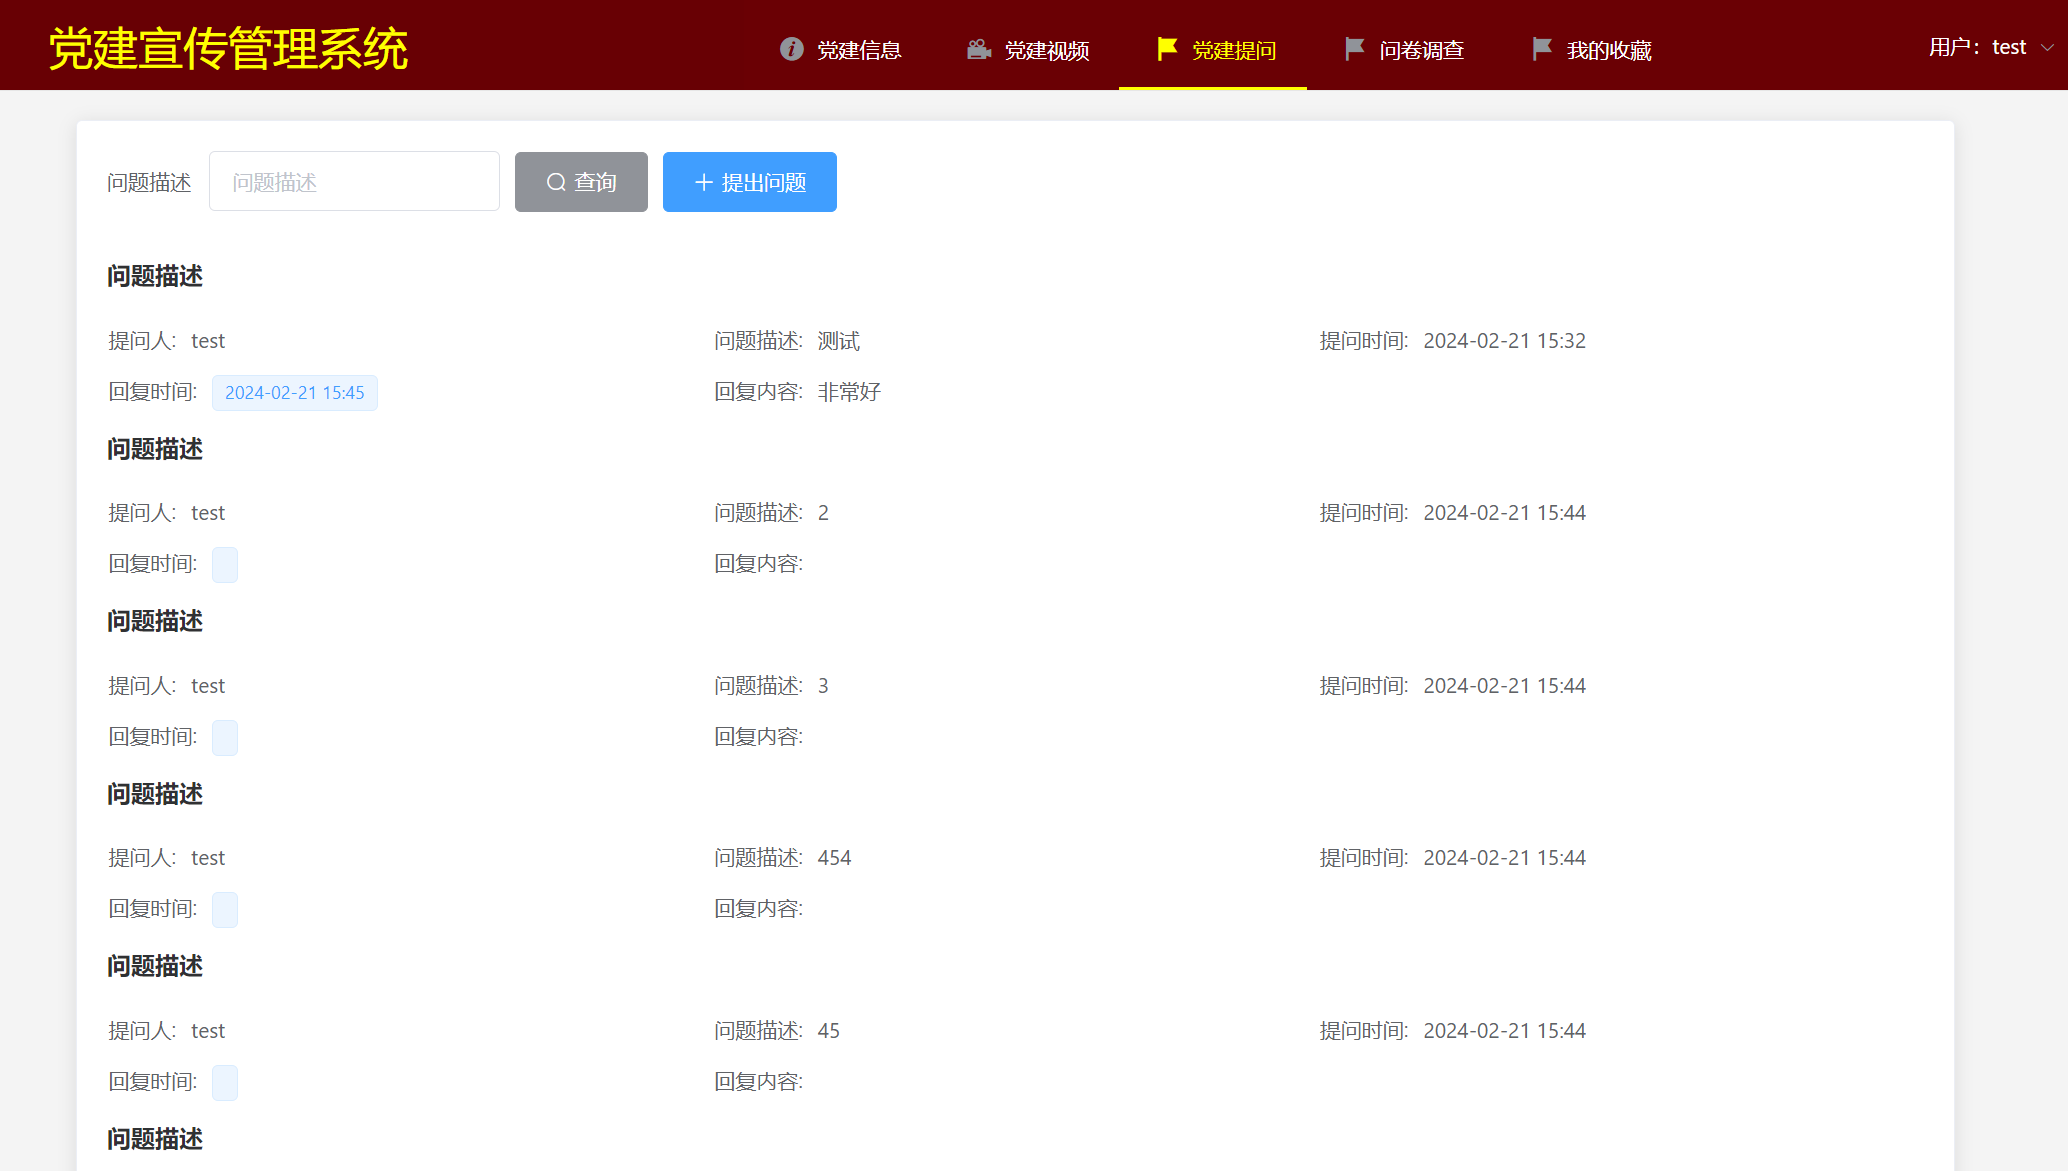Switch to the 党建信息 tab
2068x1171 pixels.
[858, 50]
